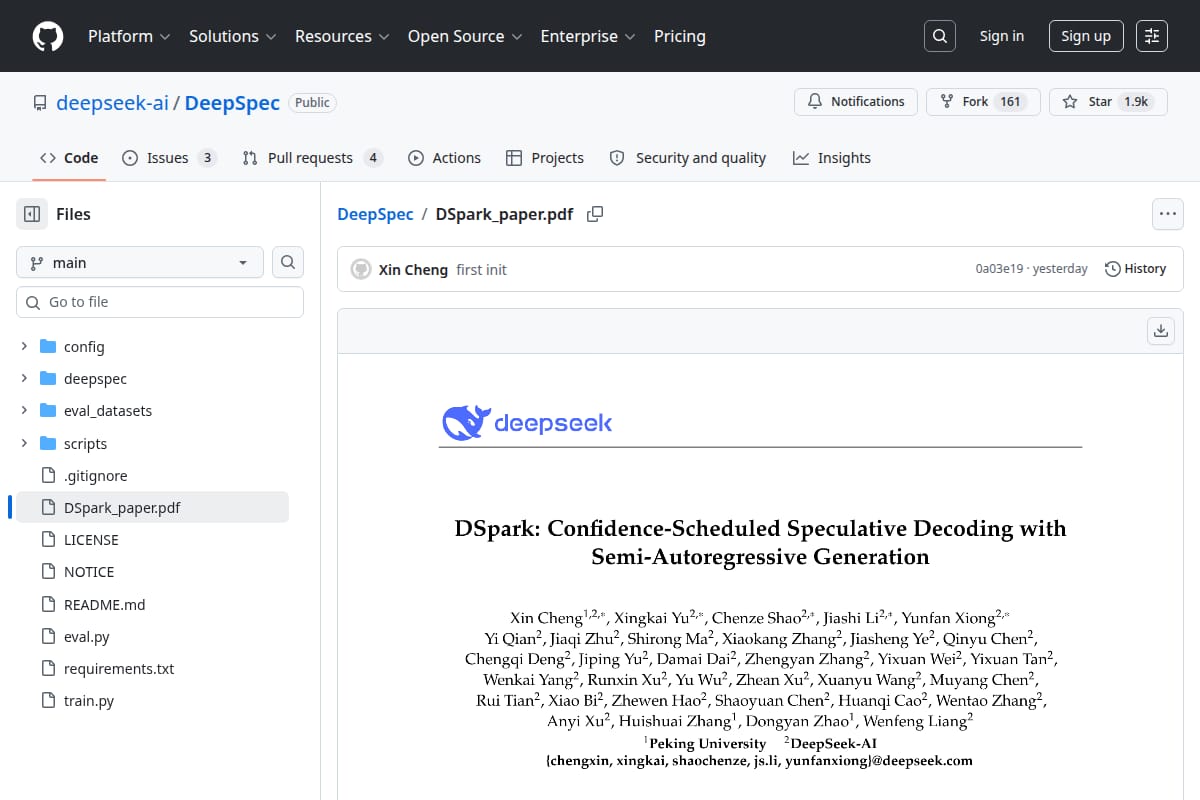Screen dimensions: 1200x800
Task: Open the Platform menu
Action: [x=129, y=36]
